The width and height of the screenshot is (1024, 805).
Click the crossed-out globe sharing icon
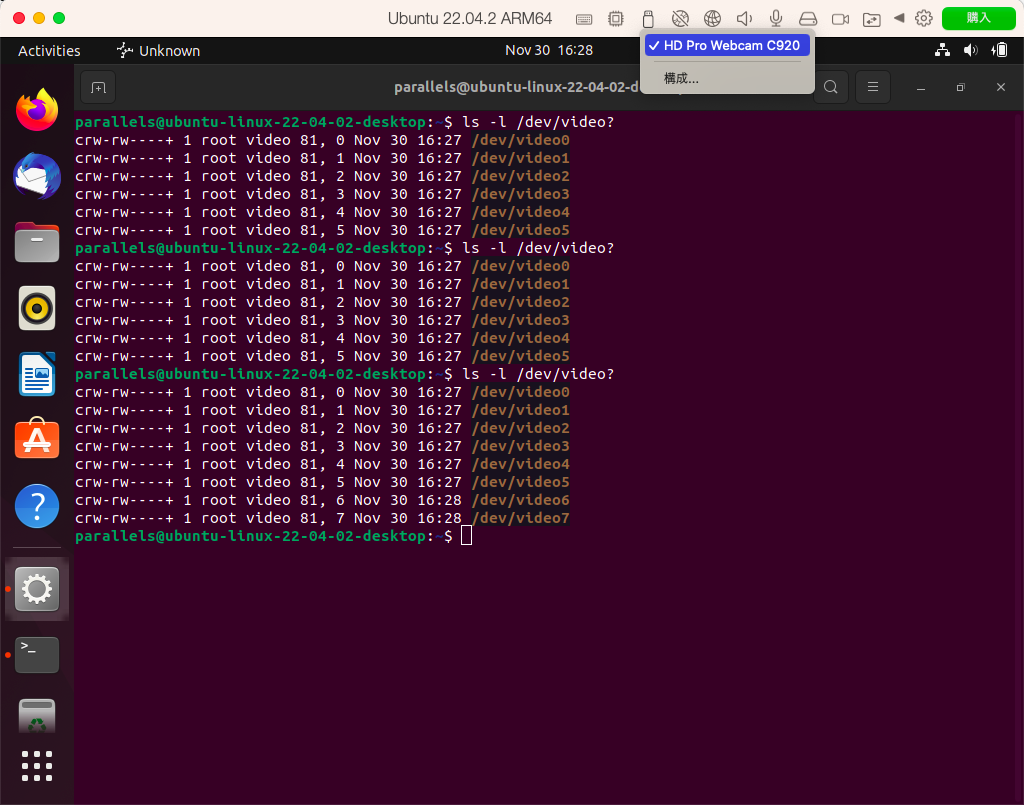680,19
